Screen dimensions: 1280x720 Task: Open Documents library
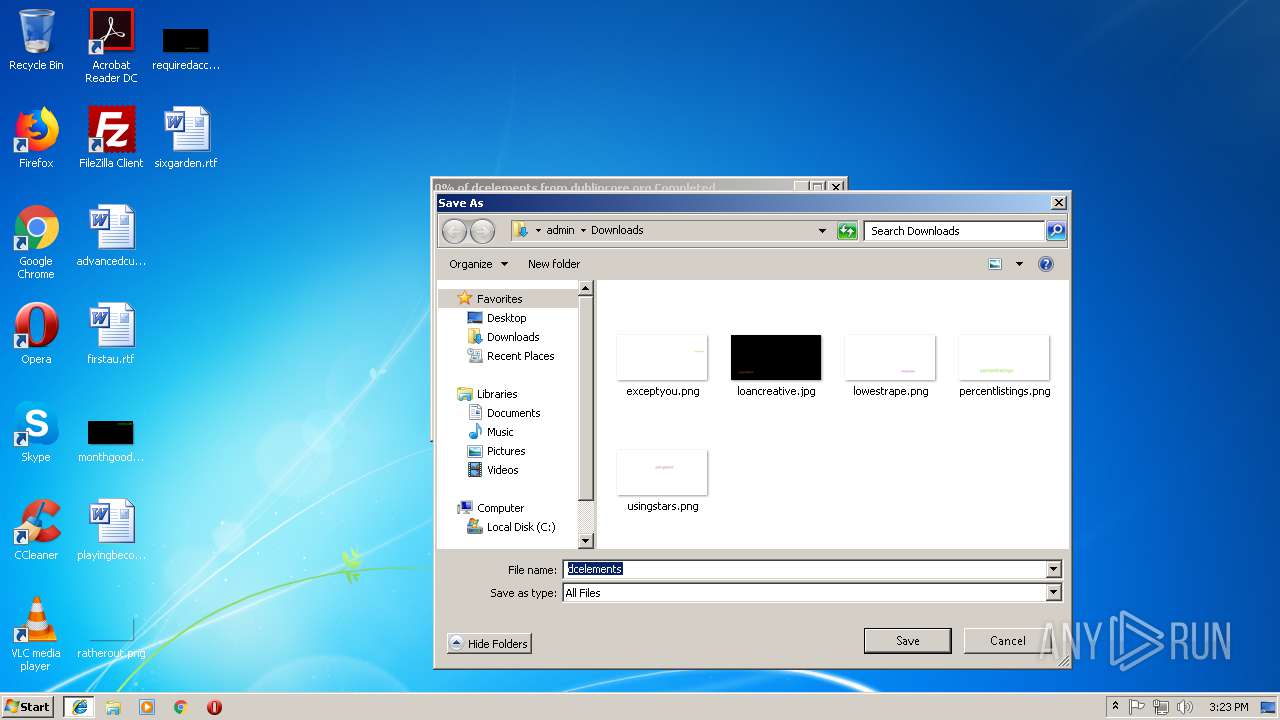pyautogui.click(x=513, y=413)
